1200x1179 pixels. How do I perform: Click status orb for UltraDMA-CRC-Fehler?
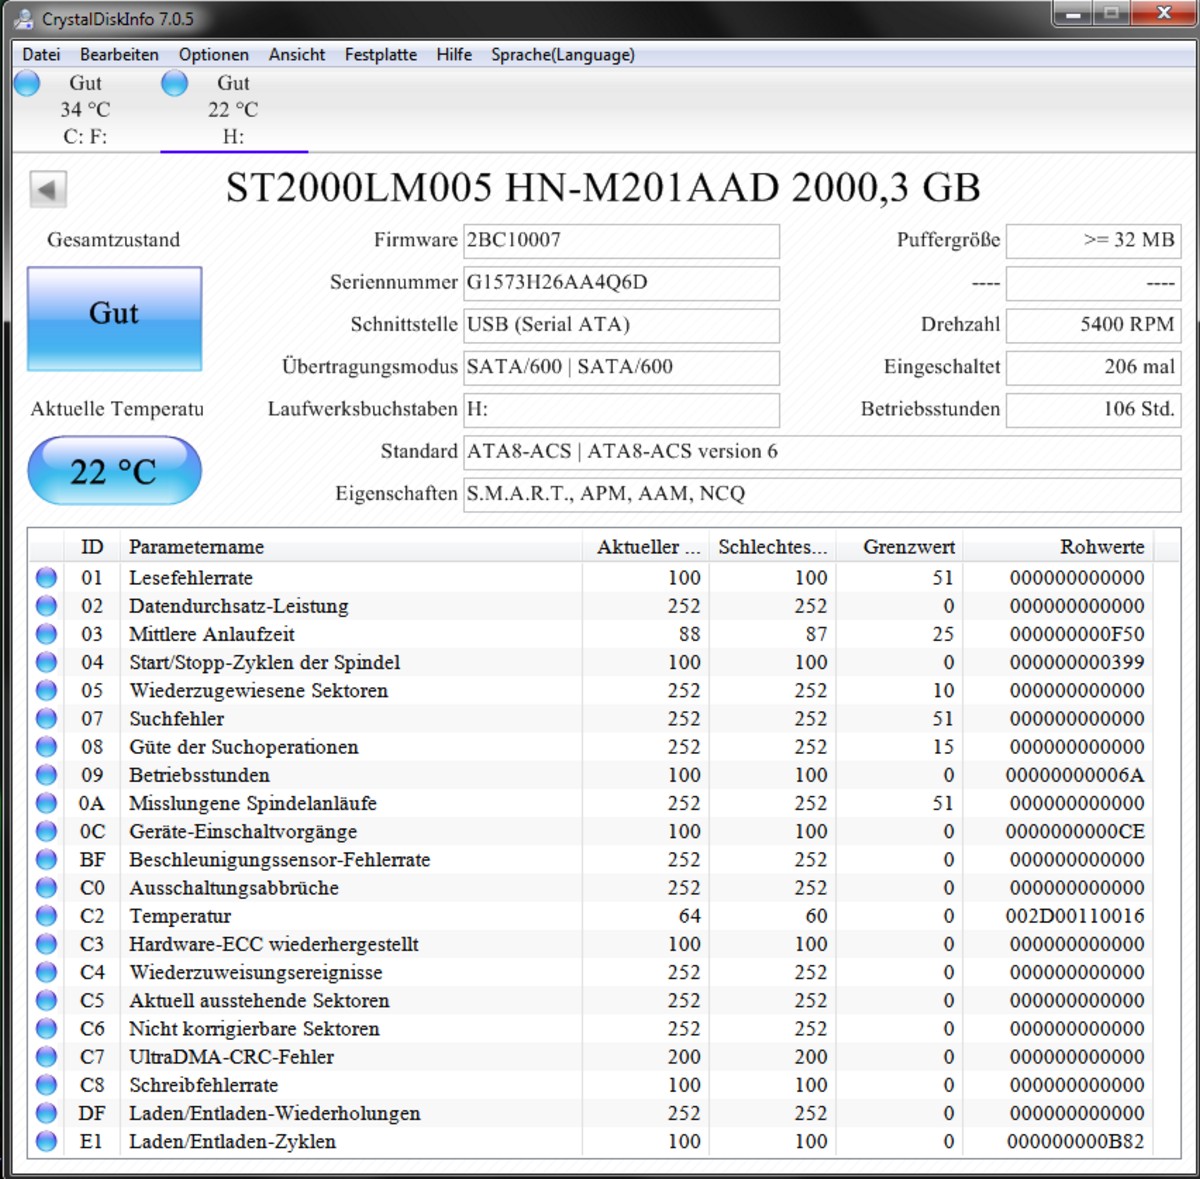click(46, 1057)
